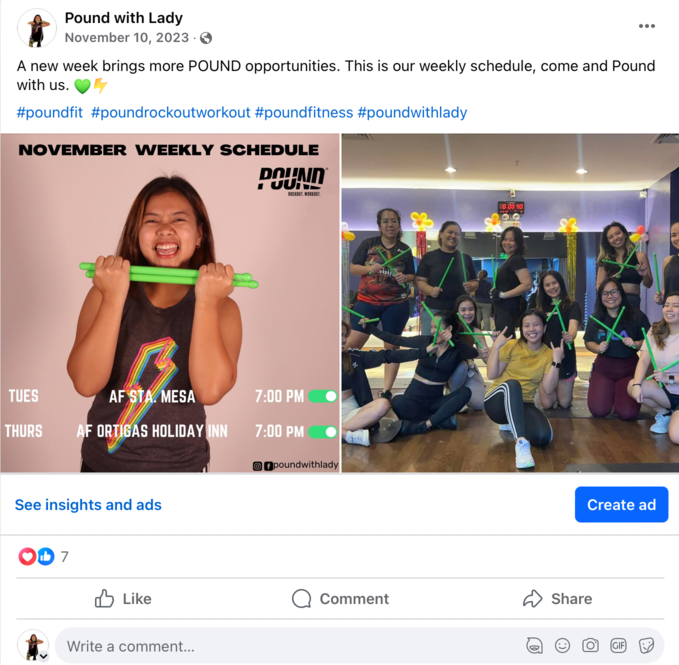Expand the commenting-as profile switcher arrow

click(43, 656)
